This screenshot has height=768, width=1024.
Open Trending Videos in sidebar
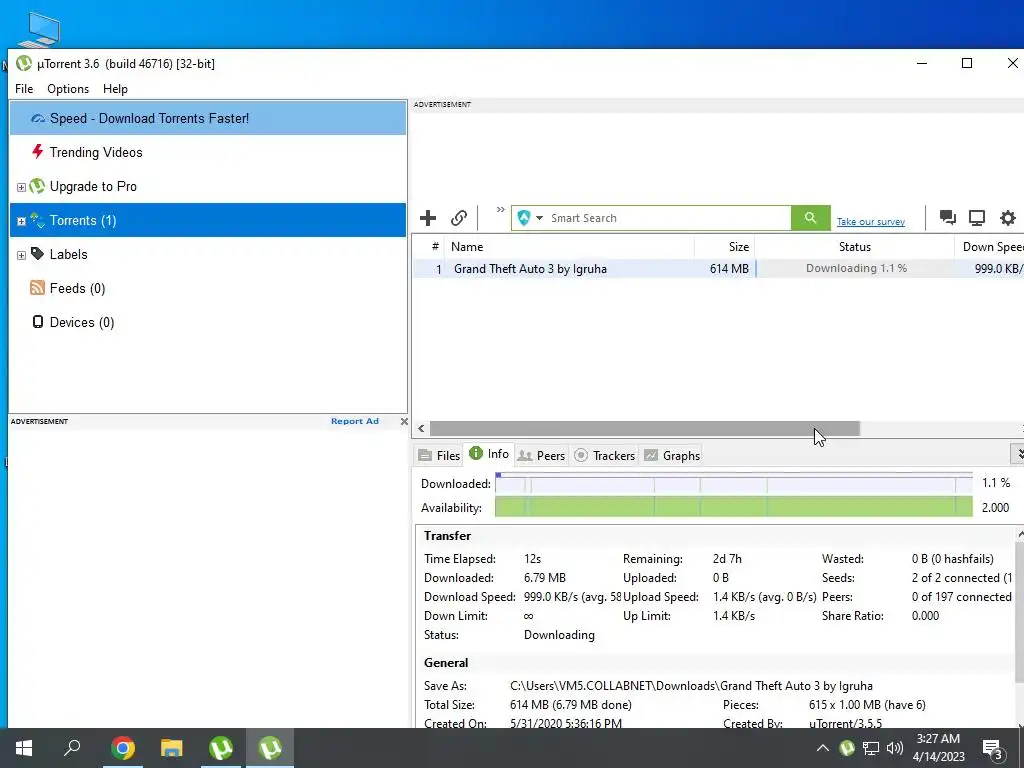click(208, 152)
